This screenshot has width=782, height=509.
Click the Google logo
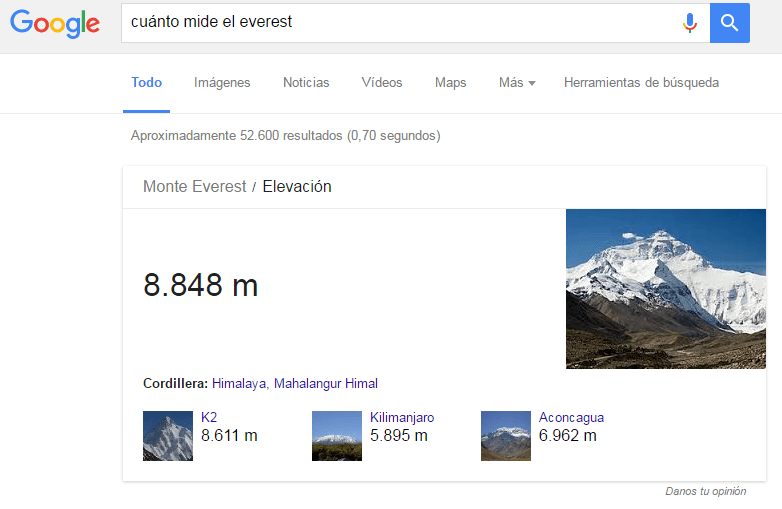pos(55,23)
